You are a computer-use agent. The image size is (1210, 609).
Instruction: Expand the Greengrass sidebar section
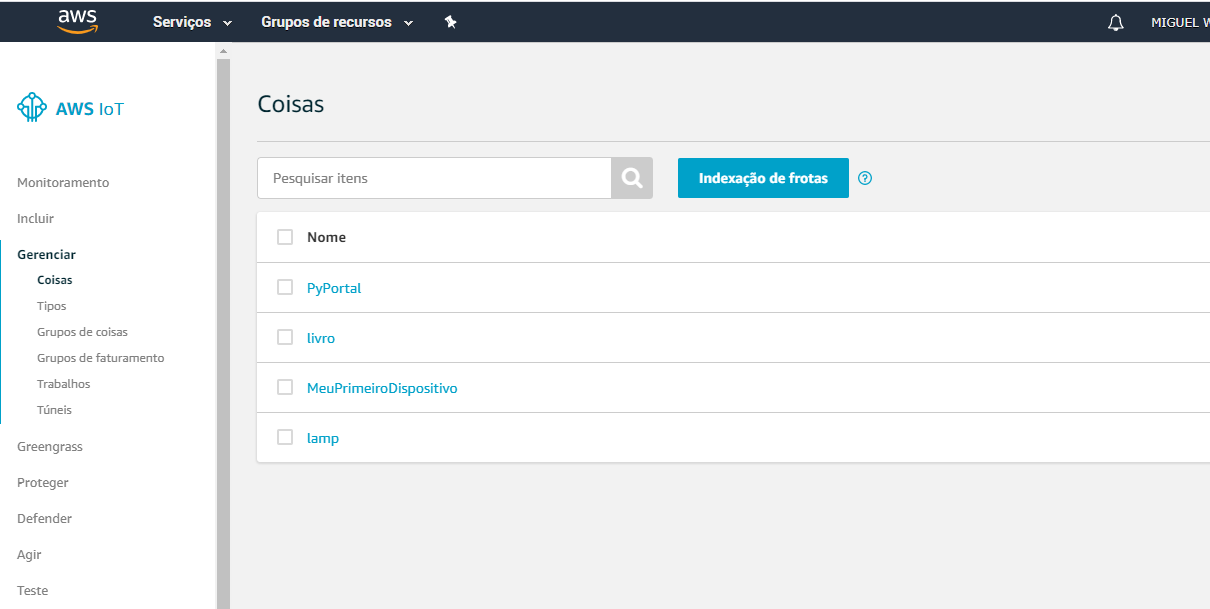50,447
